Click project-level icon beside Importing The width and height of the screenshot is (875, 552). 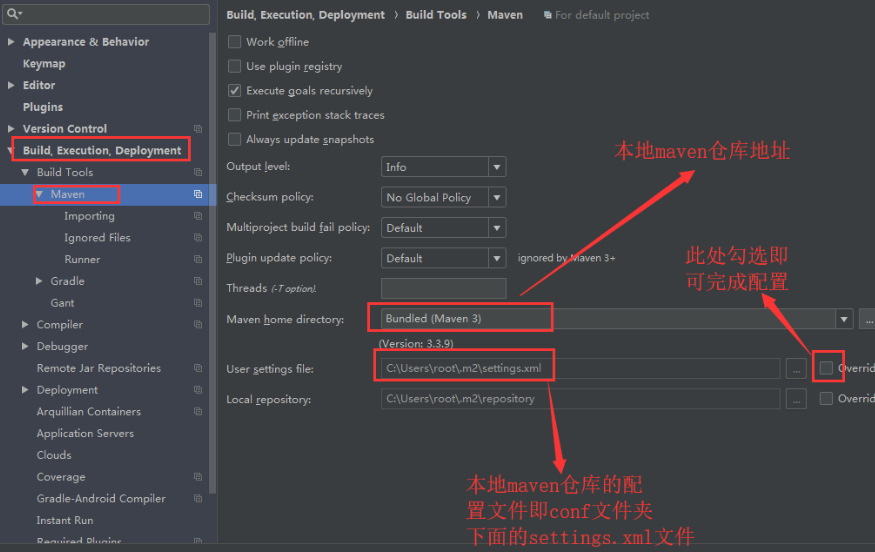(198, 216)
